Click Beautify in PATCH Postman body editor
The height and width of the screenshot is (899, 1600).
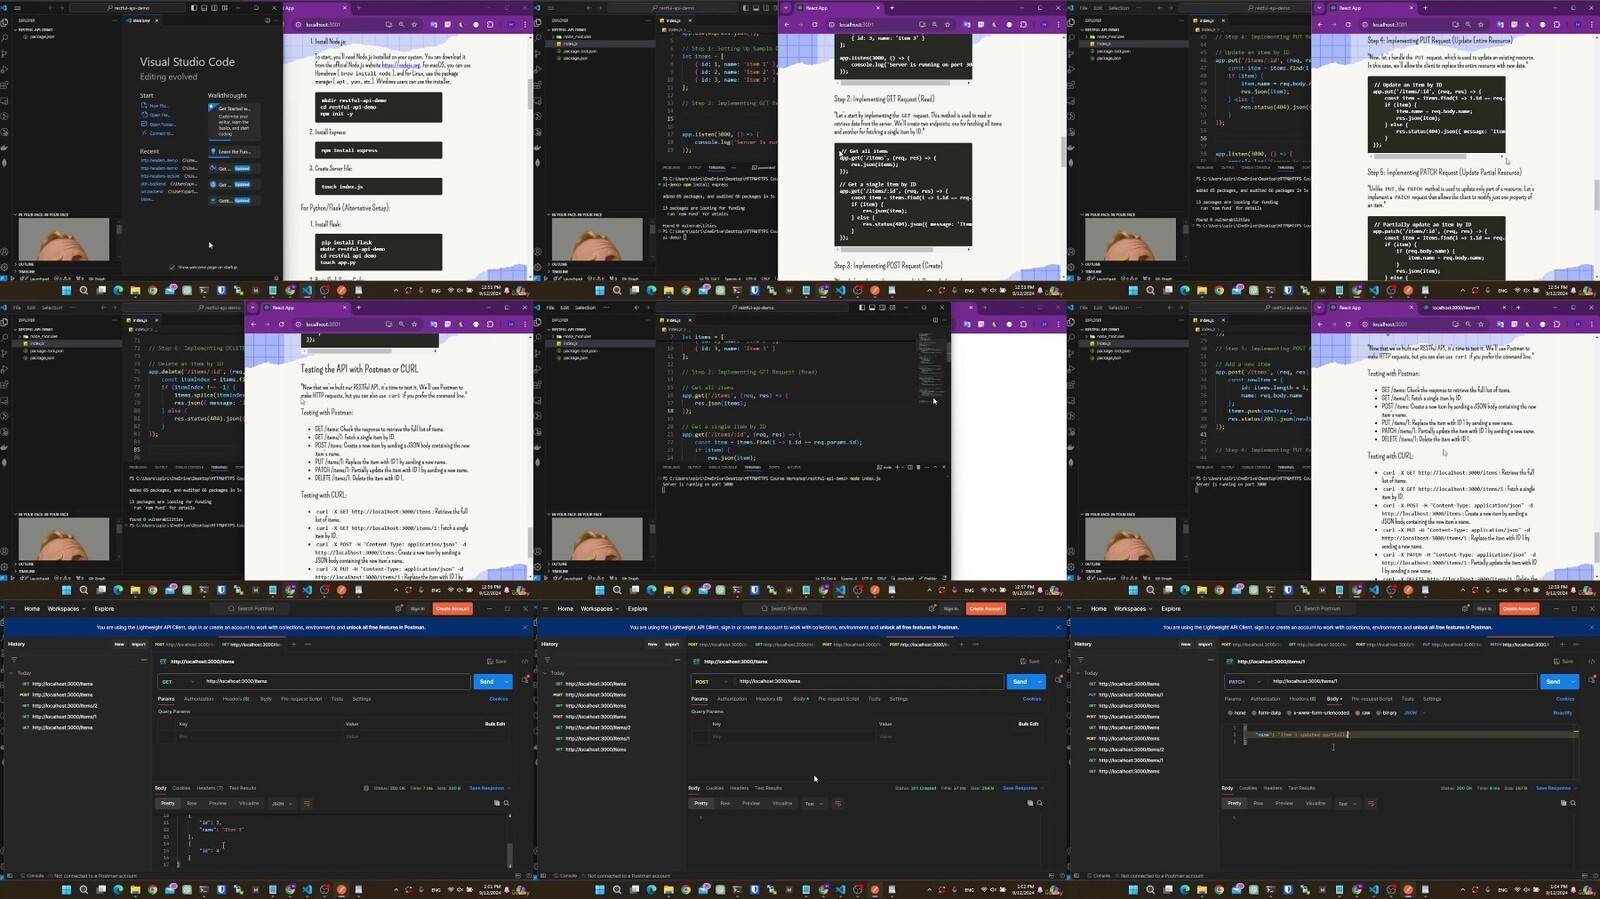[x=1562, y=713]
